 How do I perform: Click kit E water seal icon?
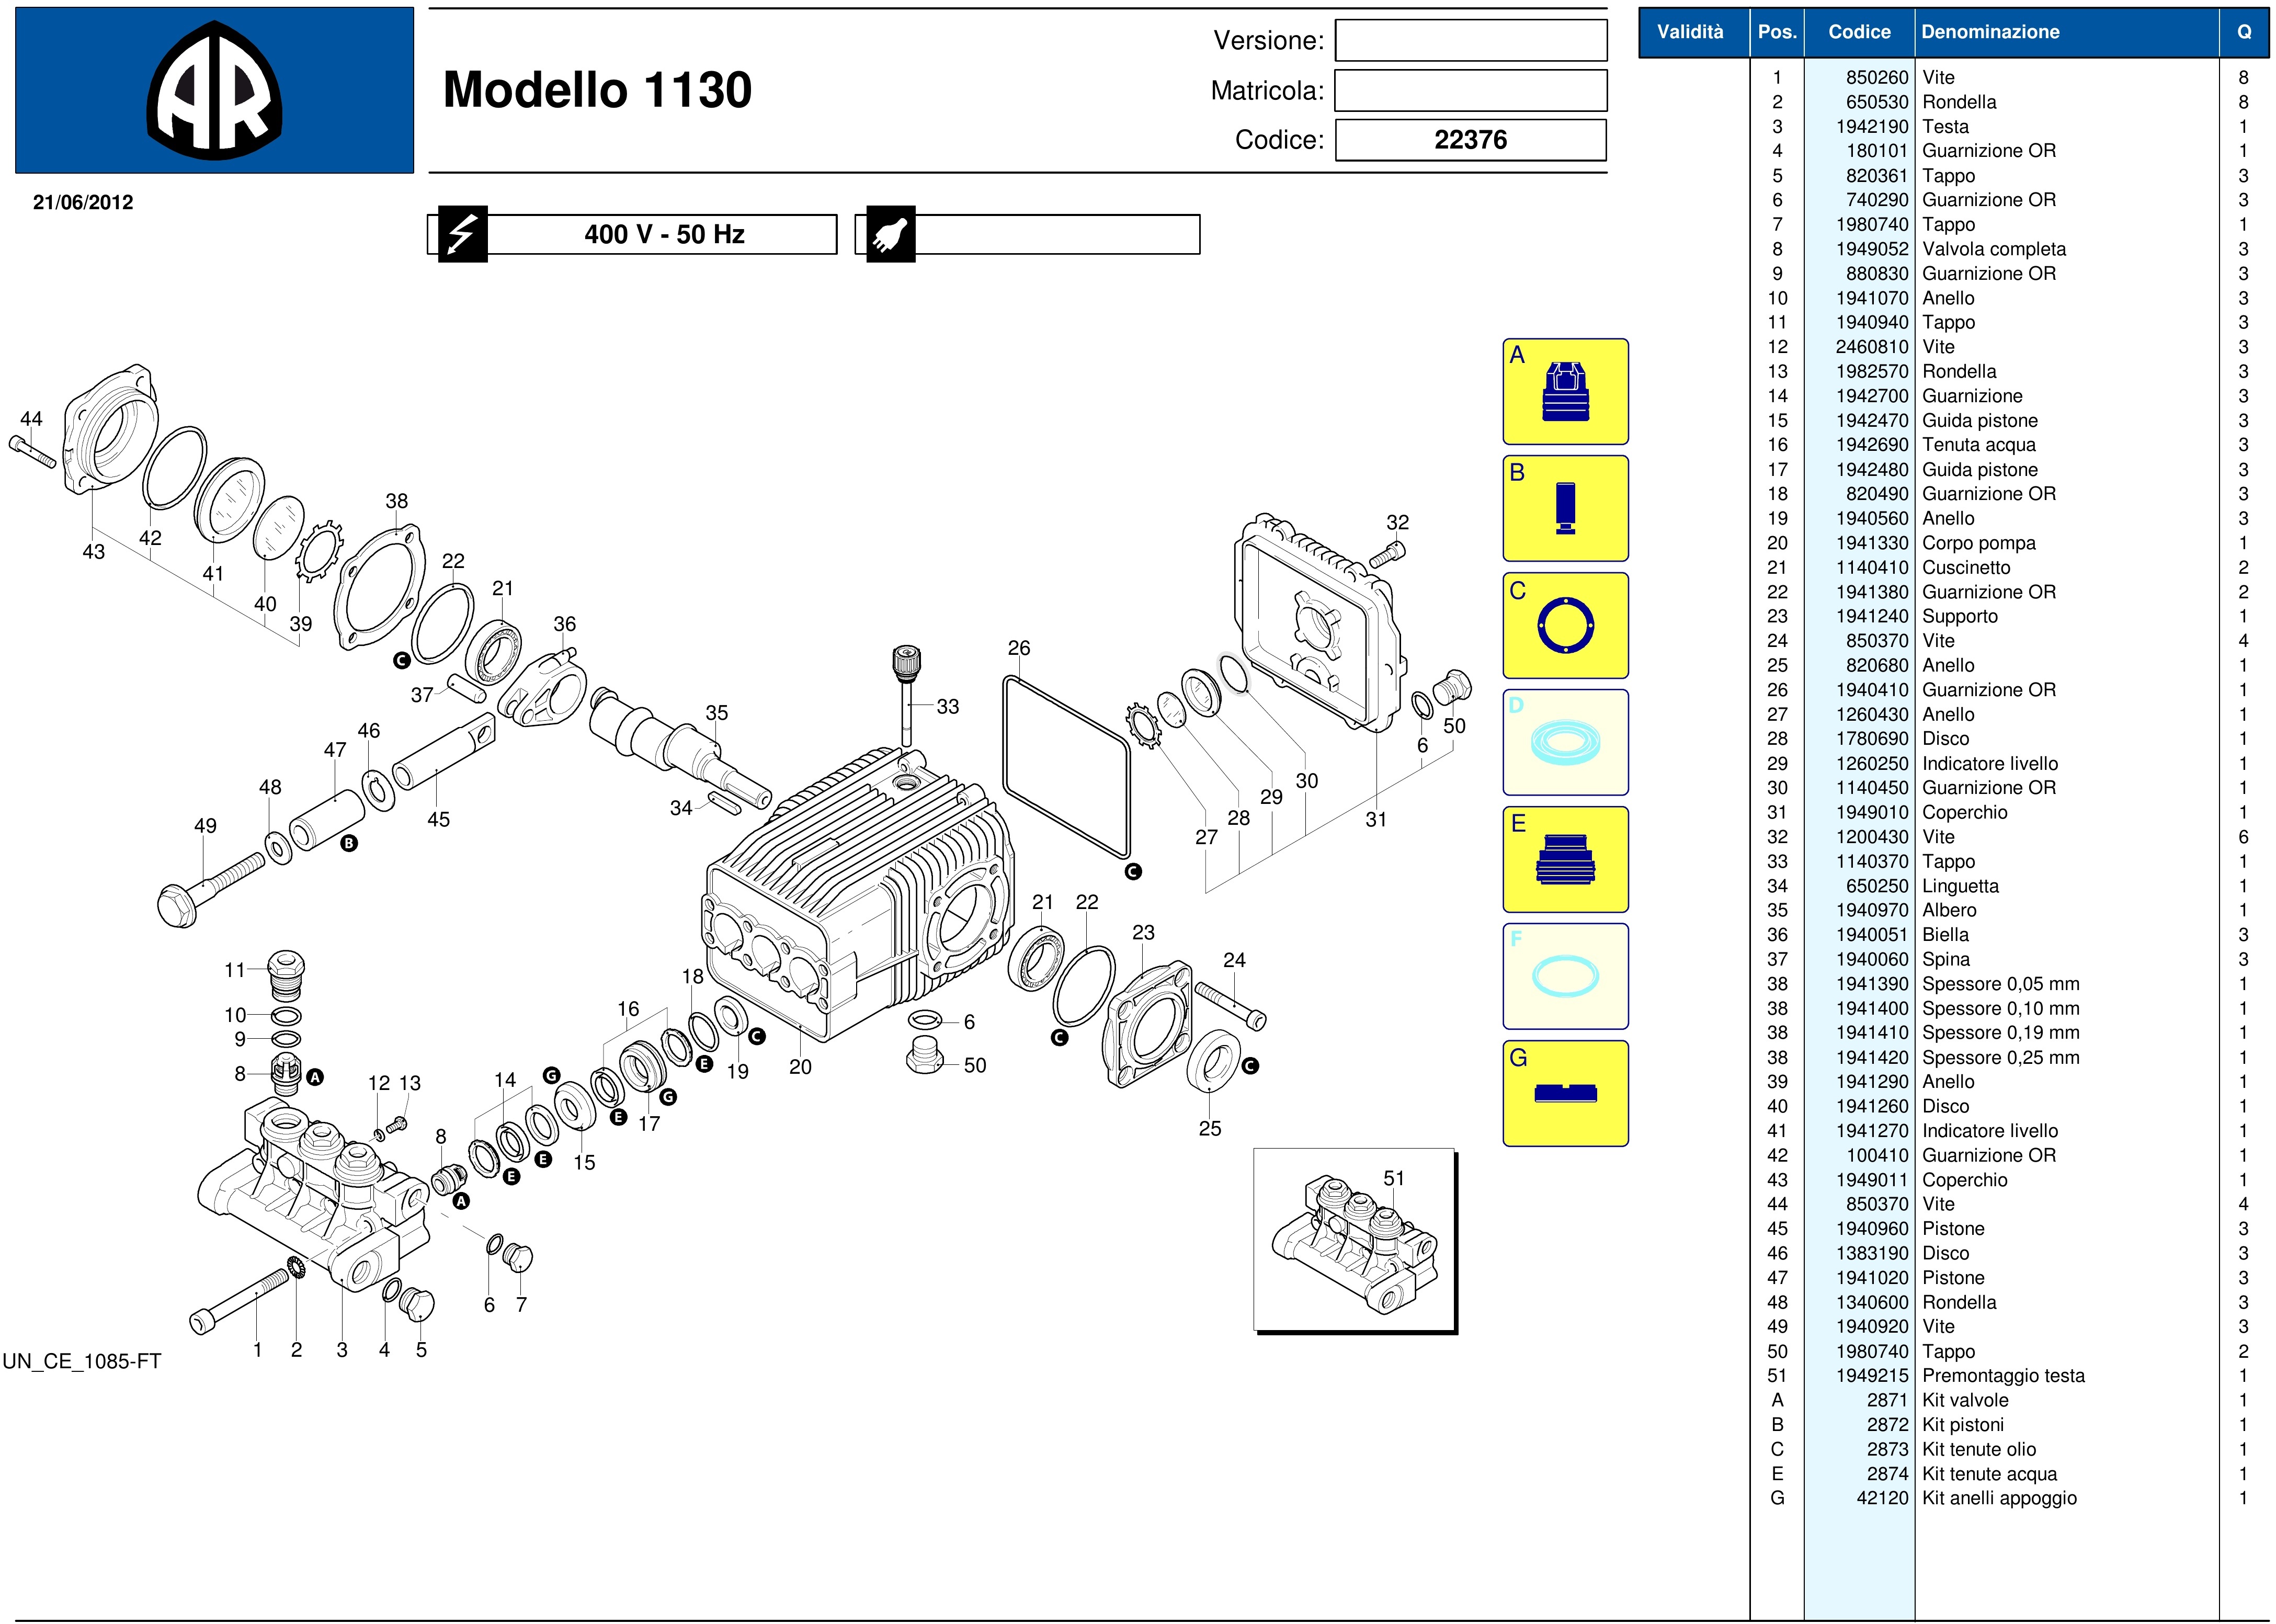coord(1565,859)
